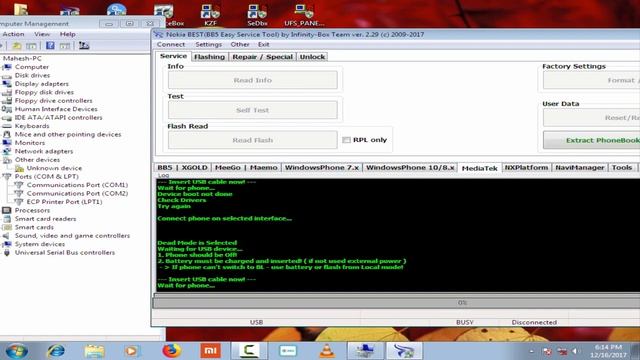The image size is (640, 360).
Task: Click the Display adapters icon in device tree
Action: (7, 84)
